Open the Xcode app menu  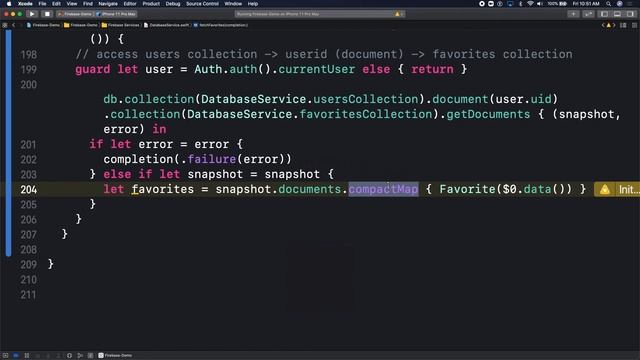(x=25, y=4)
